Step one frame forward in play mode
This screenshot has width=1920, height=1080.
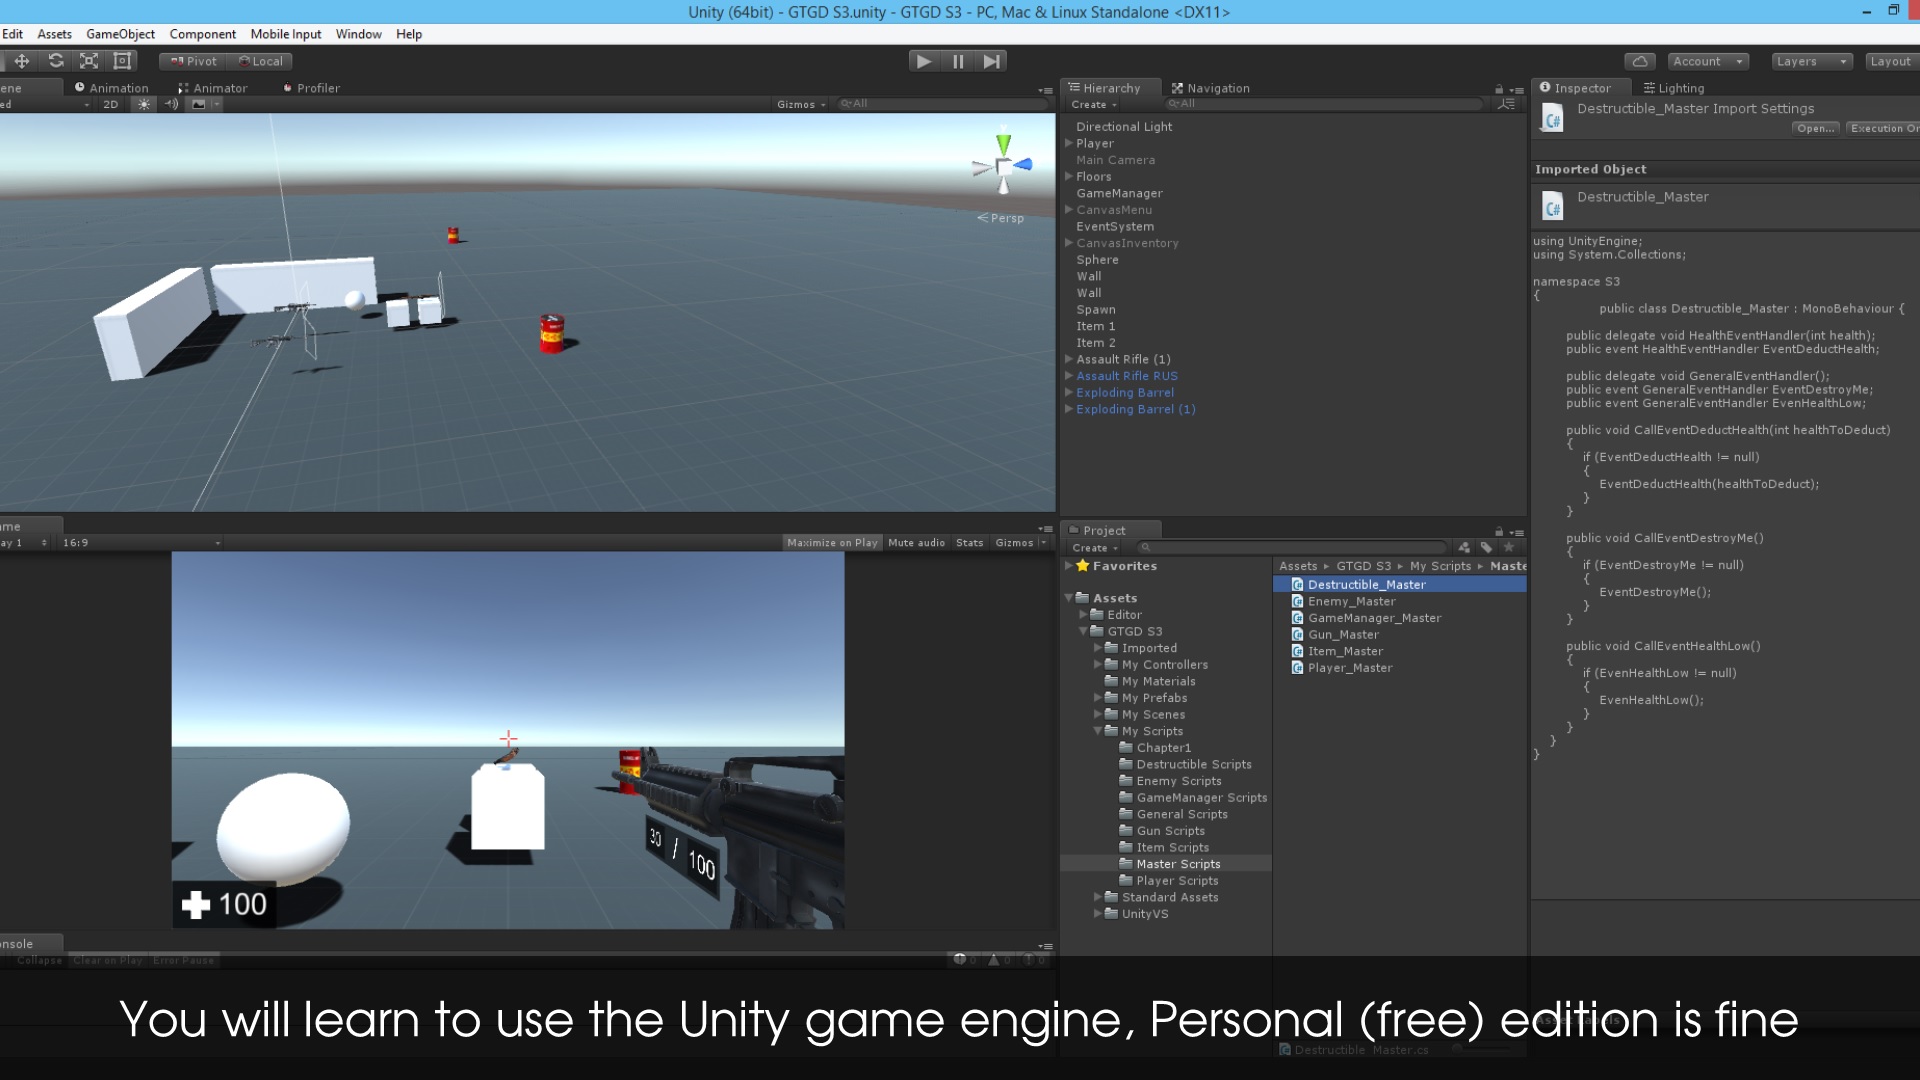[991, 61]
